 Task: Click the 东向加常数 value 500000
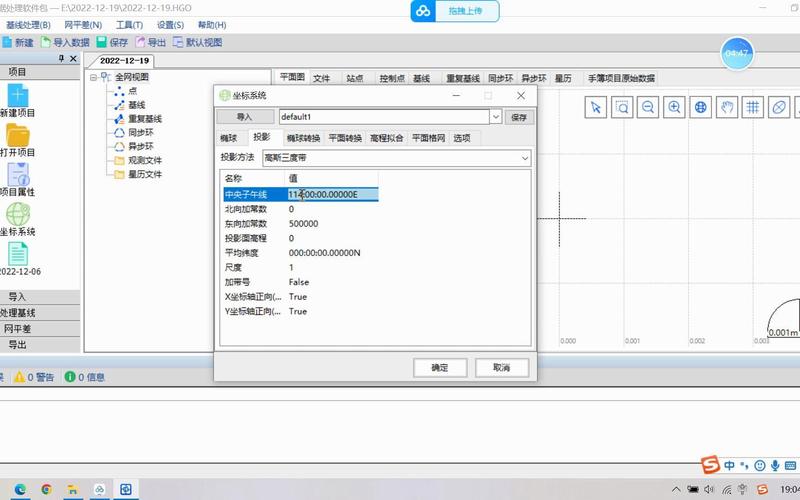pyautogui.click(x=304, y=223)
